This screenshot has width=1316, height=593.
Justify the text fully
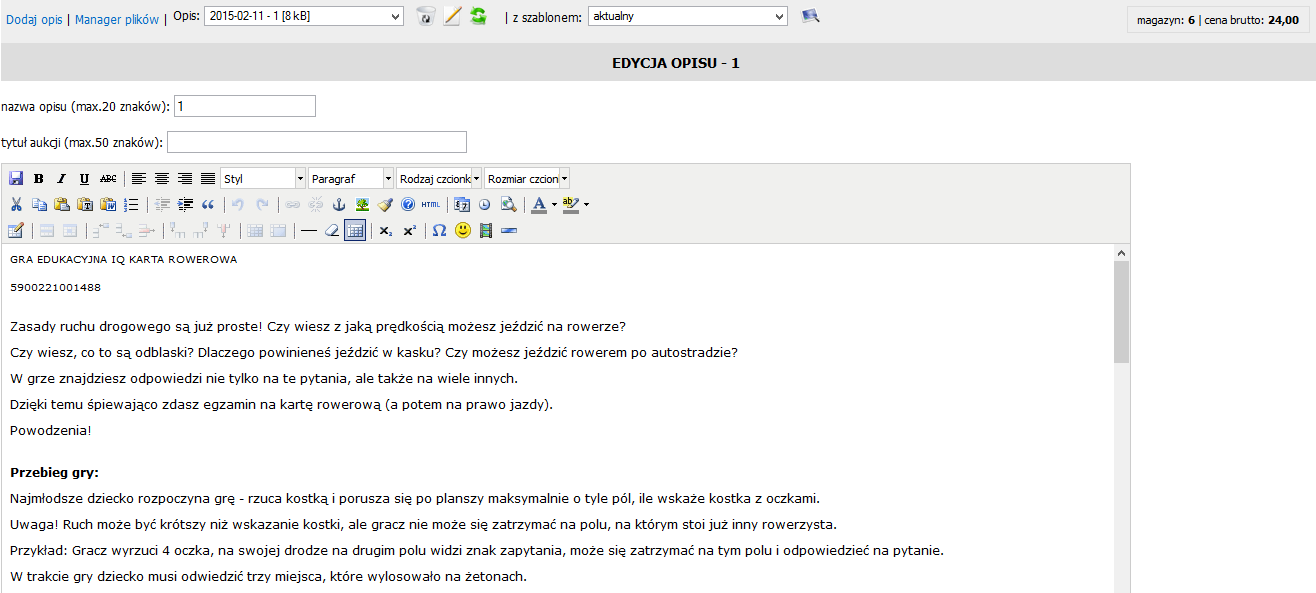[208, 179]
